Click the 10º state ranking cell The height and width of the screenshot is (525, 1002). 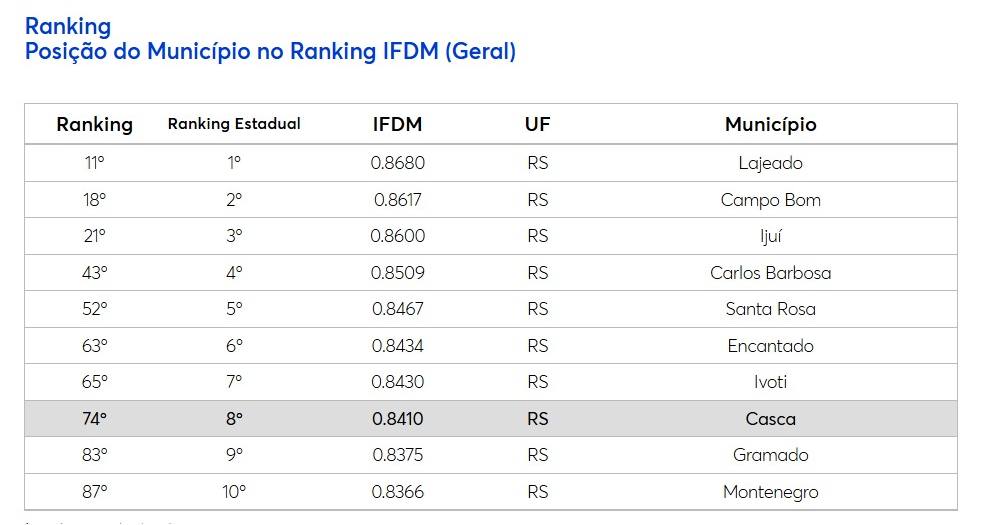pos(234,492)
